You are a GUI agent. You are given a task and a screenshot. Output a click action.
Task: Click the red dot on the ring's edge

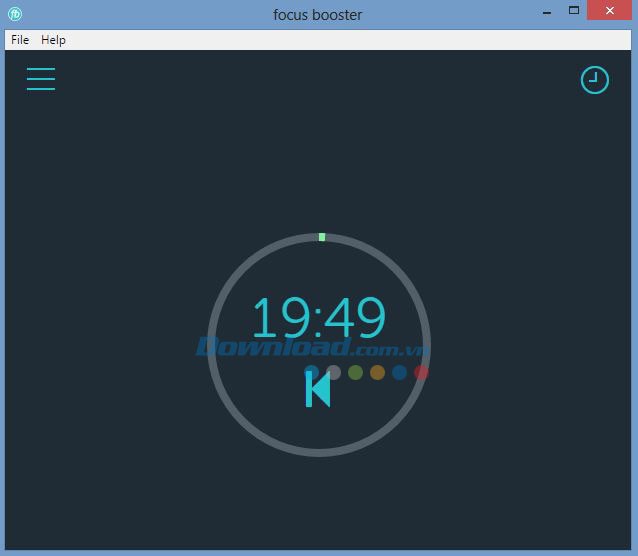421,372
